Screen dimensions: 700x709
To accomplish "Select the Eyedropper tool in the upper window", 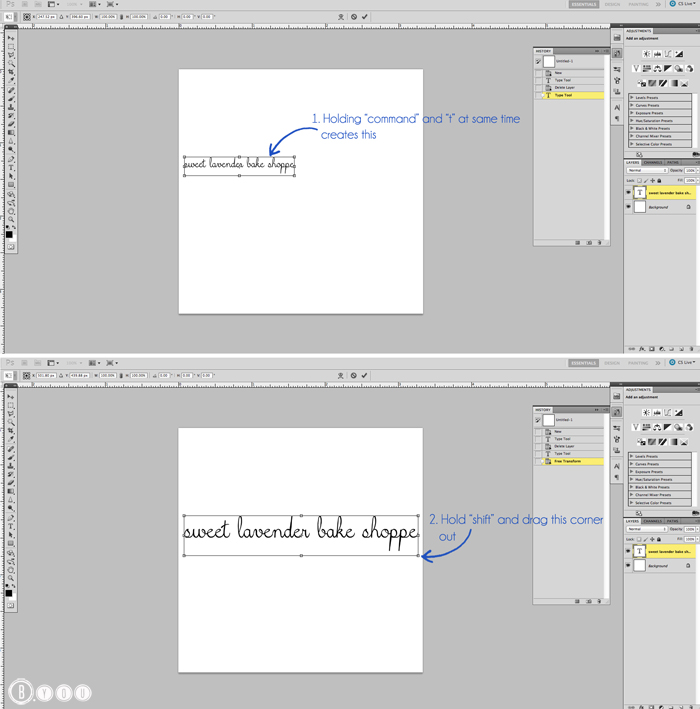I will 11,80.
